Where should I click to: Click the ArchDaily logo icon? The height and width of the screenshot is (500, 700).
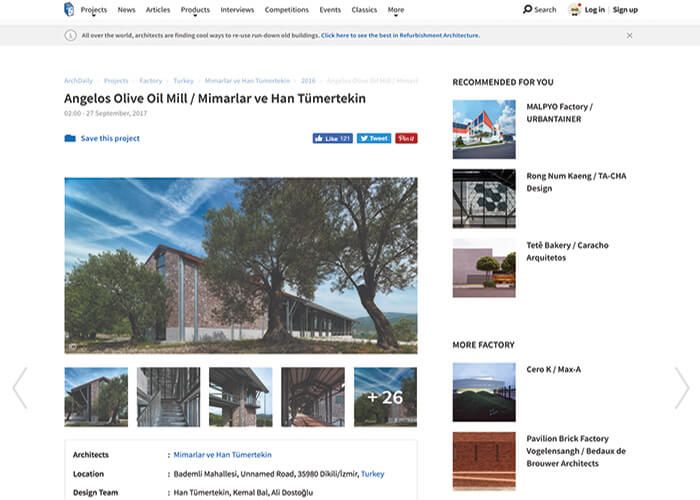(68, 9)
